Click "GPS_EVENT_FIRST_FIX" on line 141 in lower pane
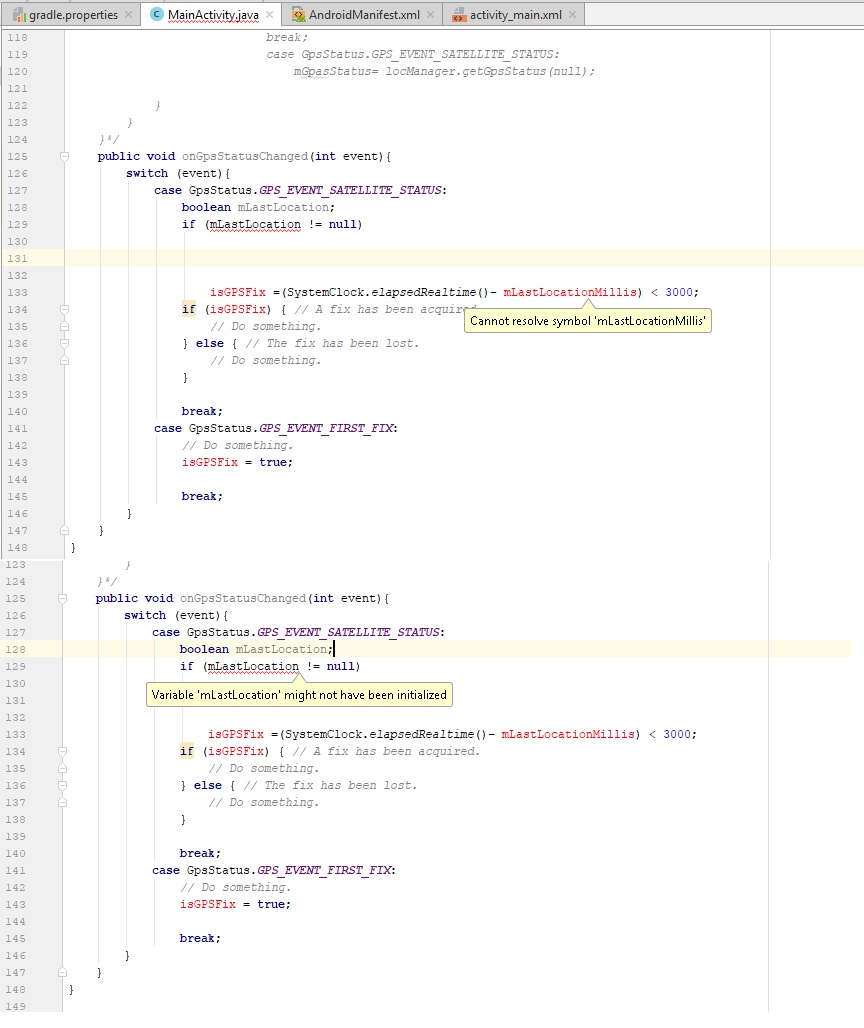 coord(324,870)
